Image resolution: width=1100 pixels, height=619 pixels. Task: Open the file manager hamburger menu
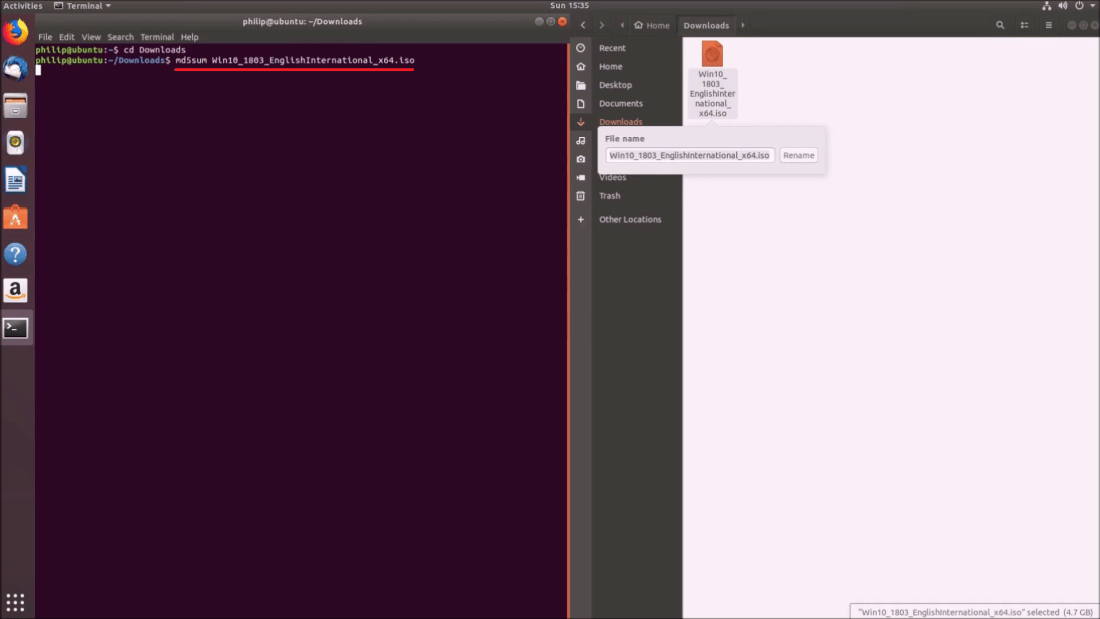(1049, 25)
